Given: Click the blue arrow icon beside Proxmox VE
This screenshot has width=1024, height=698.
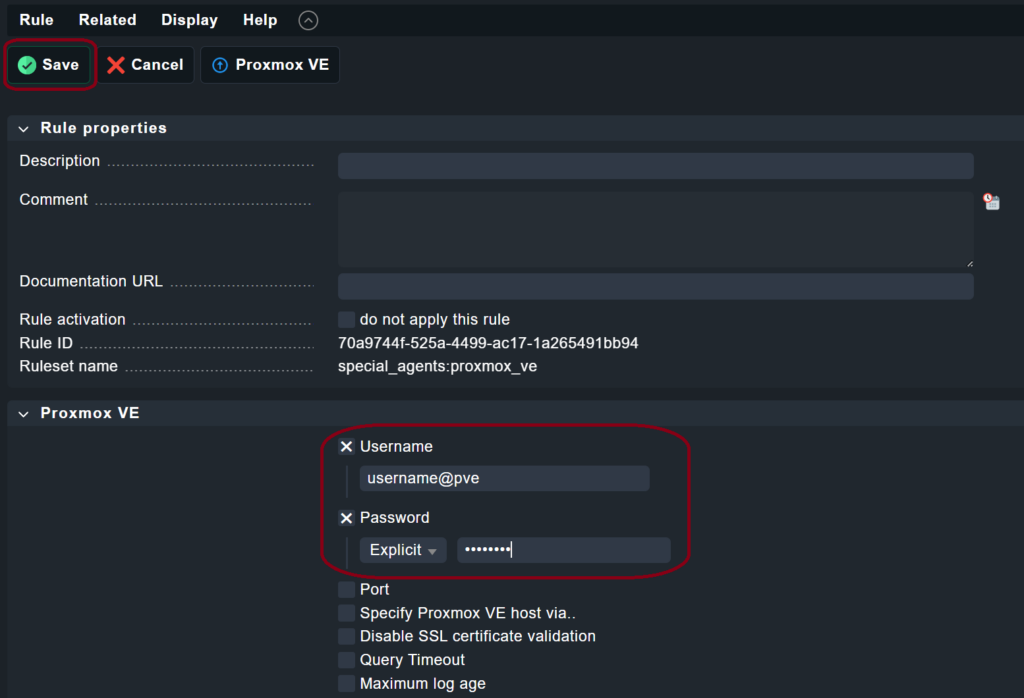Looking at the screenshot, I should (x=220, y=65).
